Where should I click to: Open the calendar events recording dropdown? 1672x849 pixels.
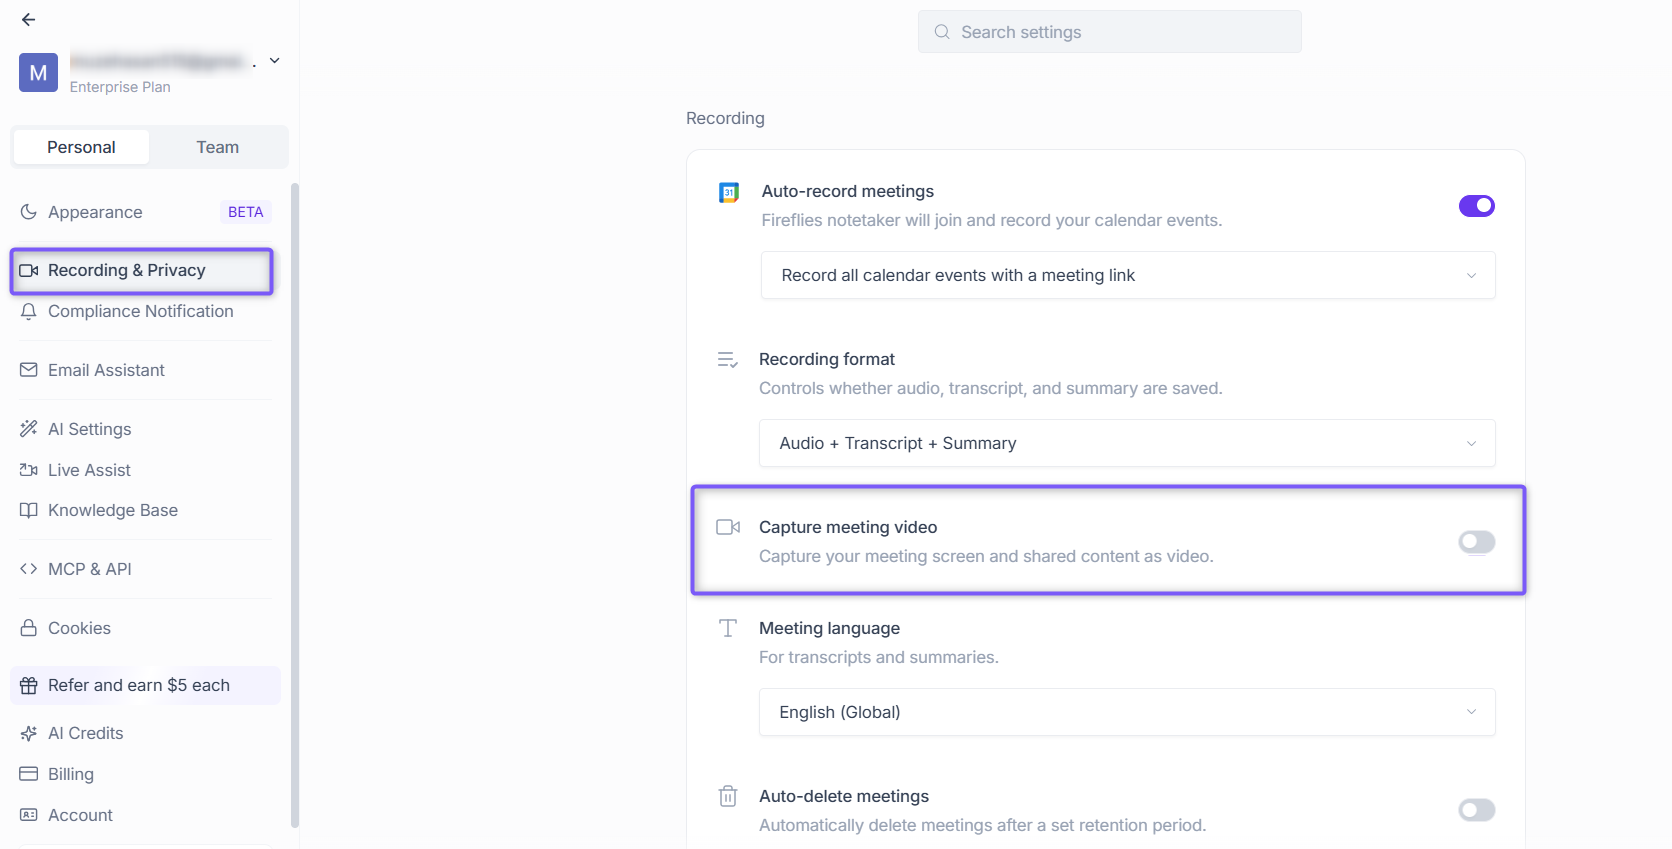[1128, 275]
